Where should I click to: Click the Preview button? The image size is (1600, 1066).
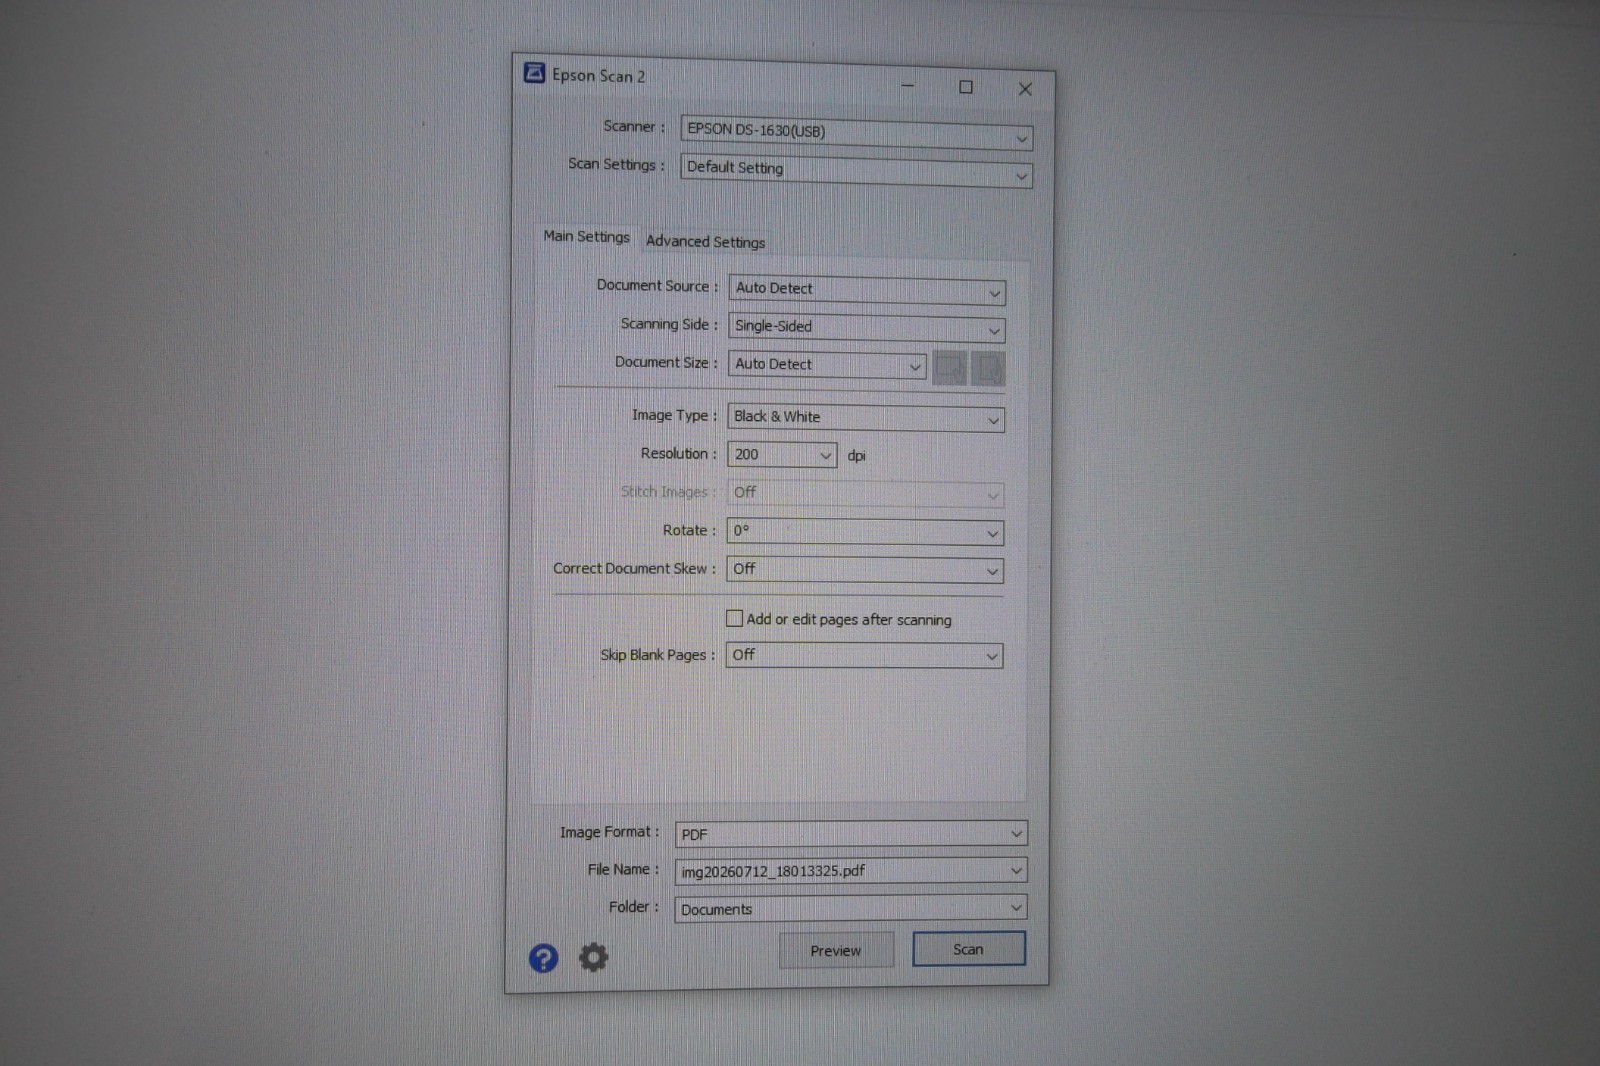pos(836,951)
